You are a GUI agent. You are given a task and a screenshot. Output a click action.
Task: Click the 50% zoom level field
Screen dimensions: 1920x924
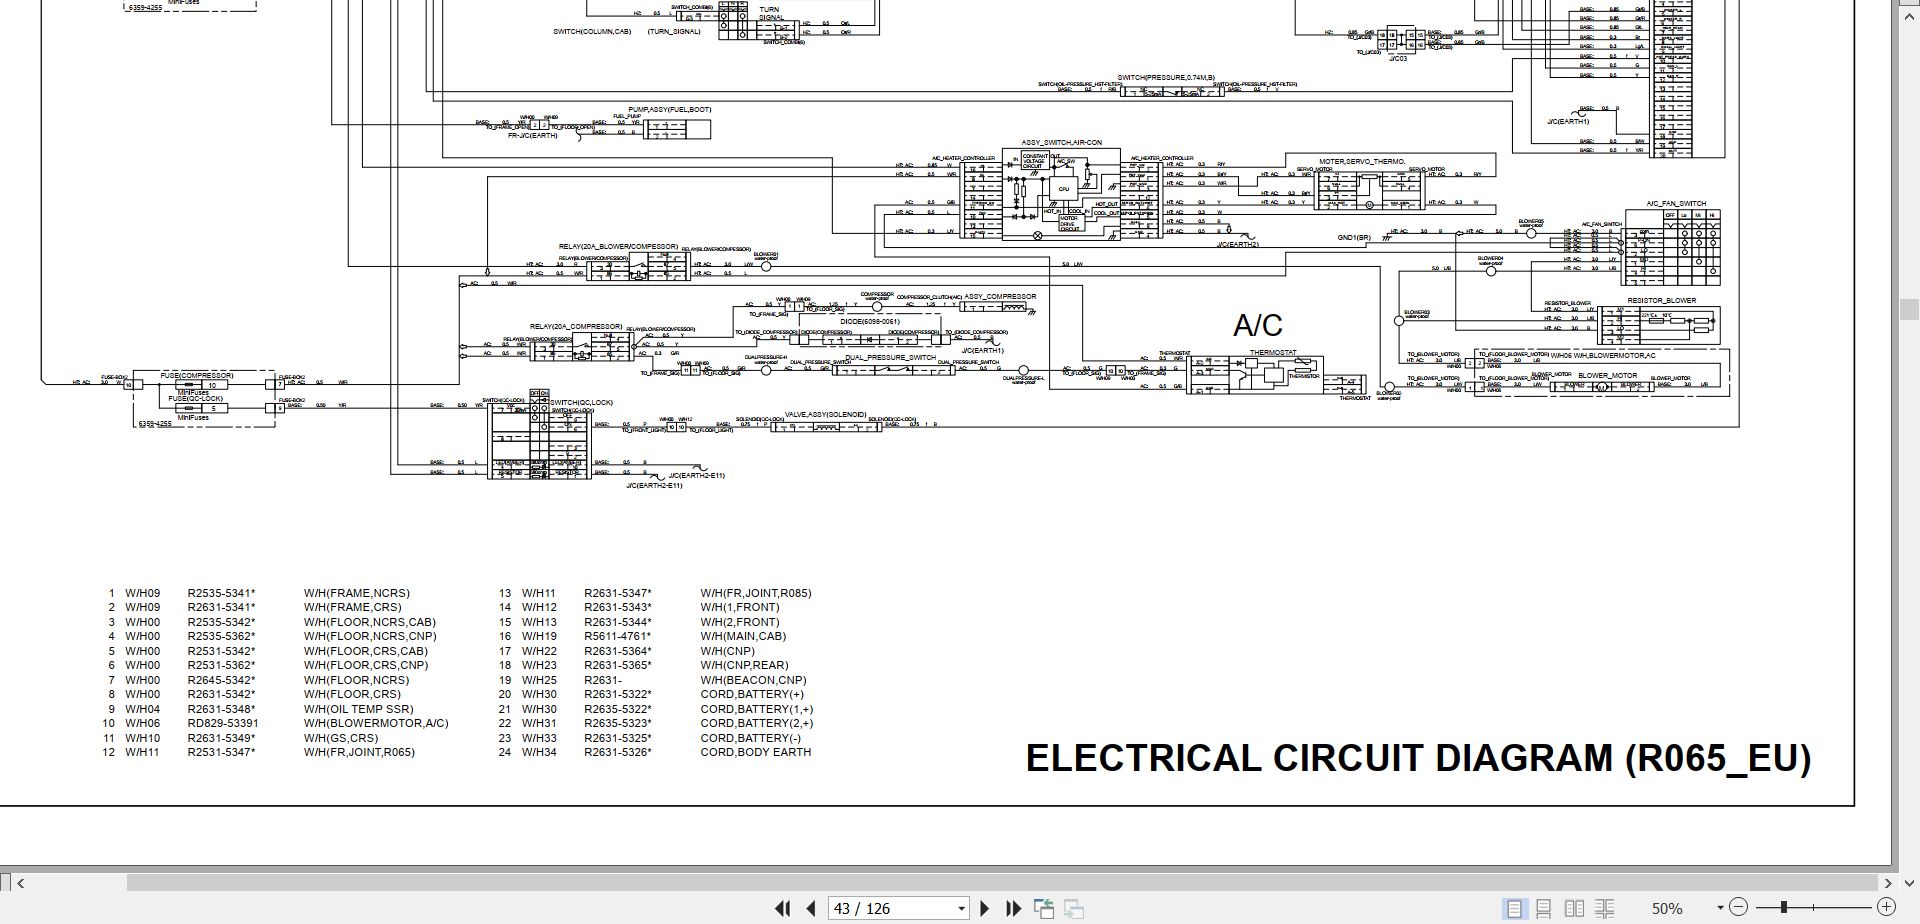point(1667,908)
